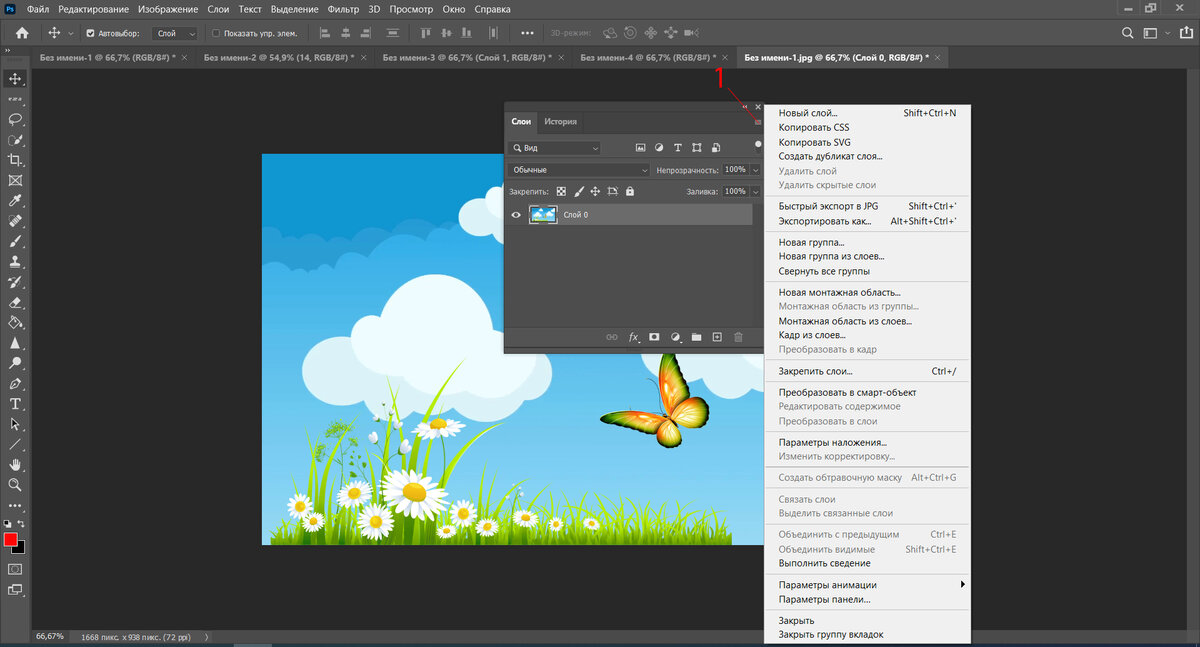
Task: Select the Crop tool in toolbar
Action: [x=15, y=160]
